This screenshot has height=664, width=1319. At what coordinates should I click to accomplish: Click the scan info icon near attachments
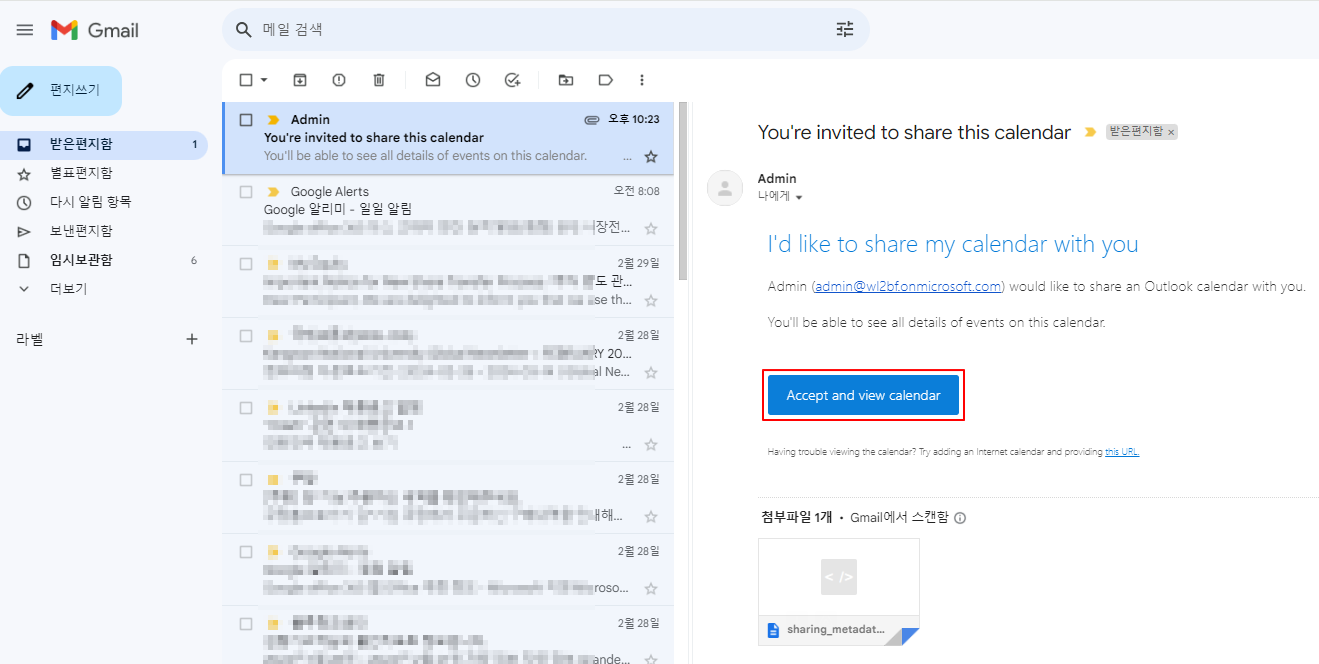pyautogui.click(x=960, y=518)
